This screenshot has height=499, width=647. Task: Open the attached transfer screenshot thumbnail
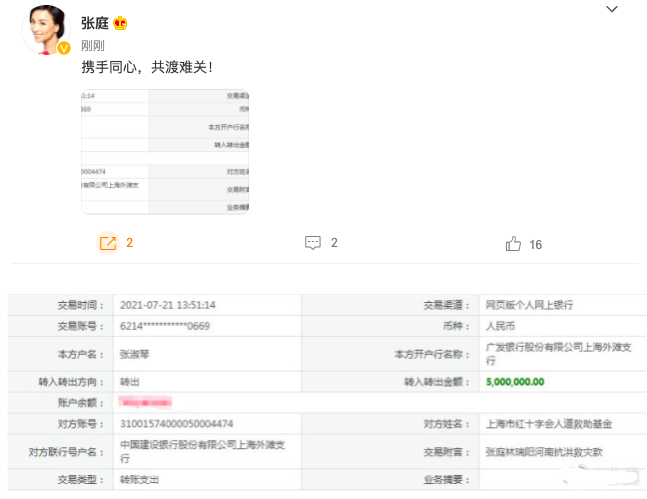tap(164, 150)
